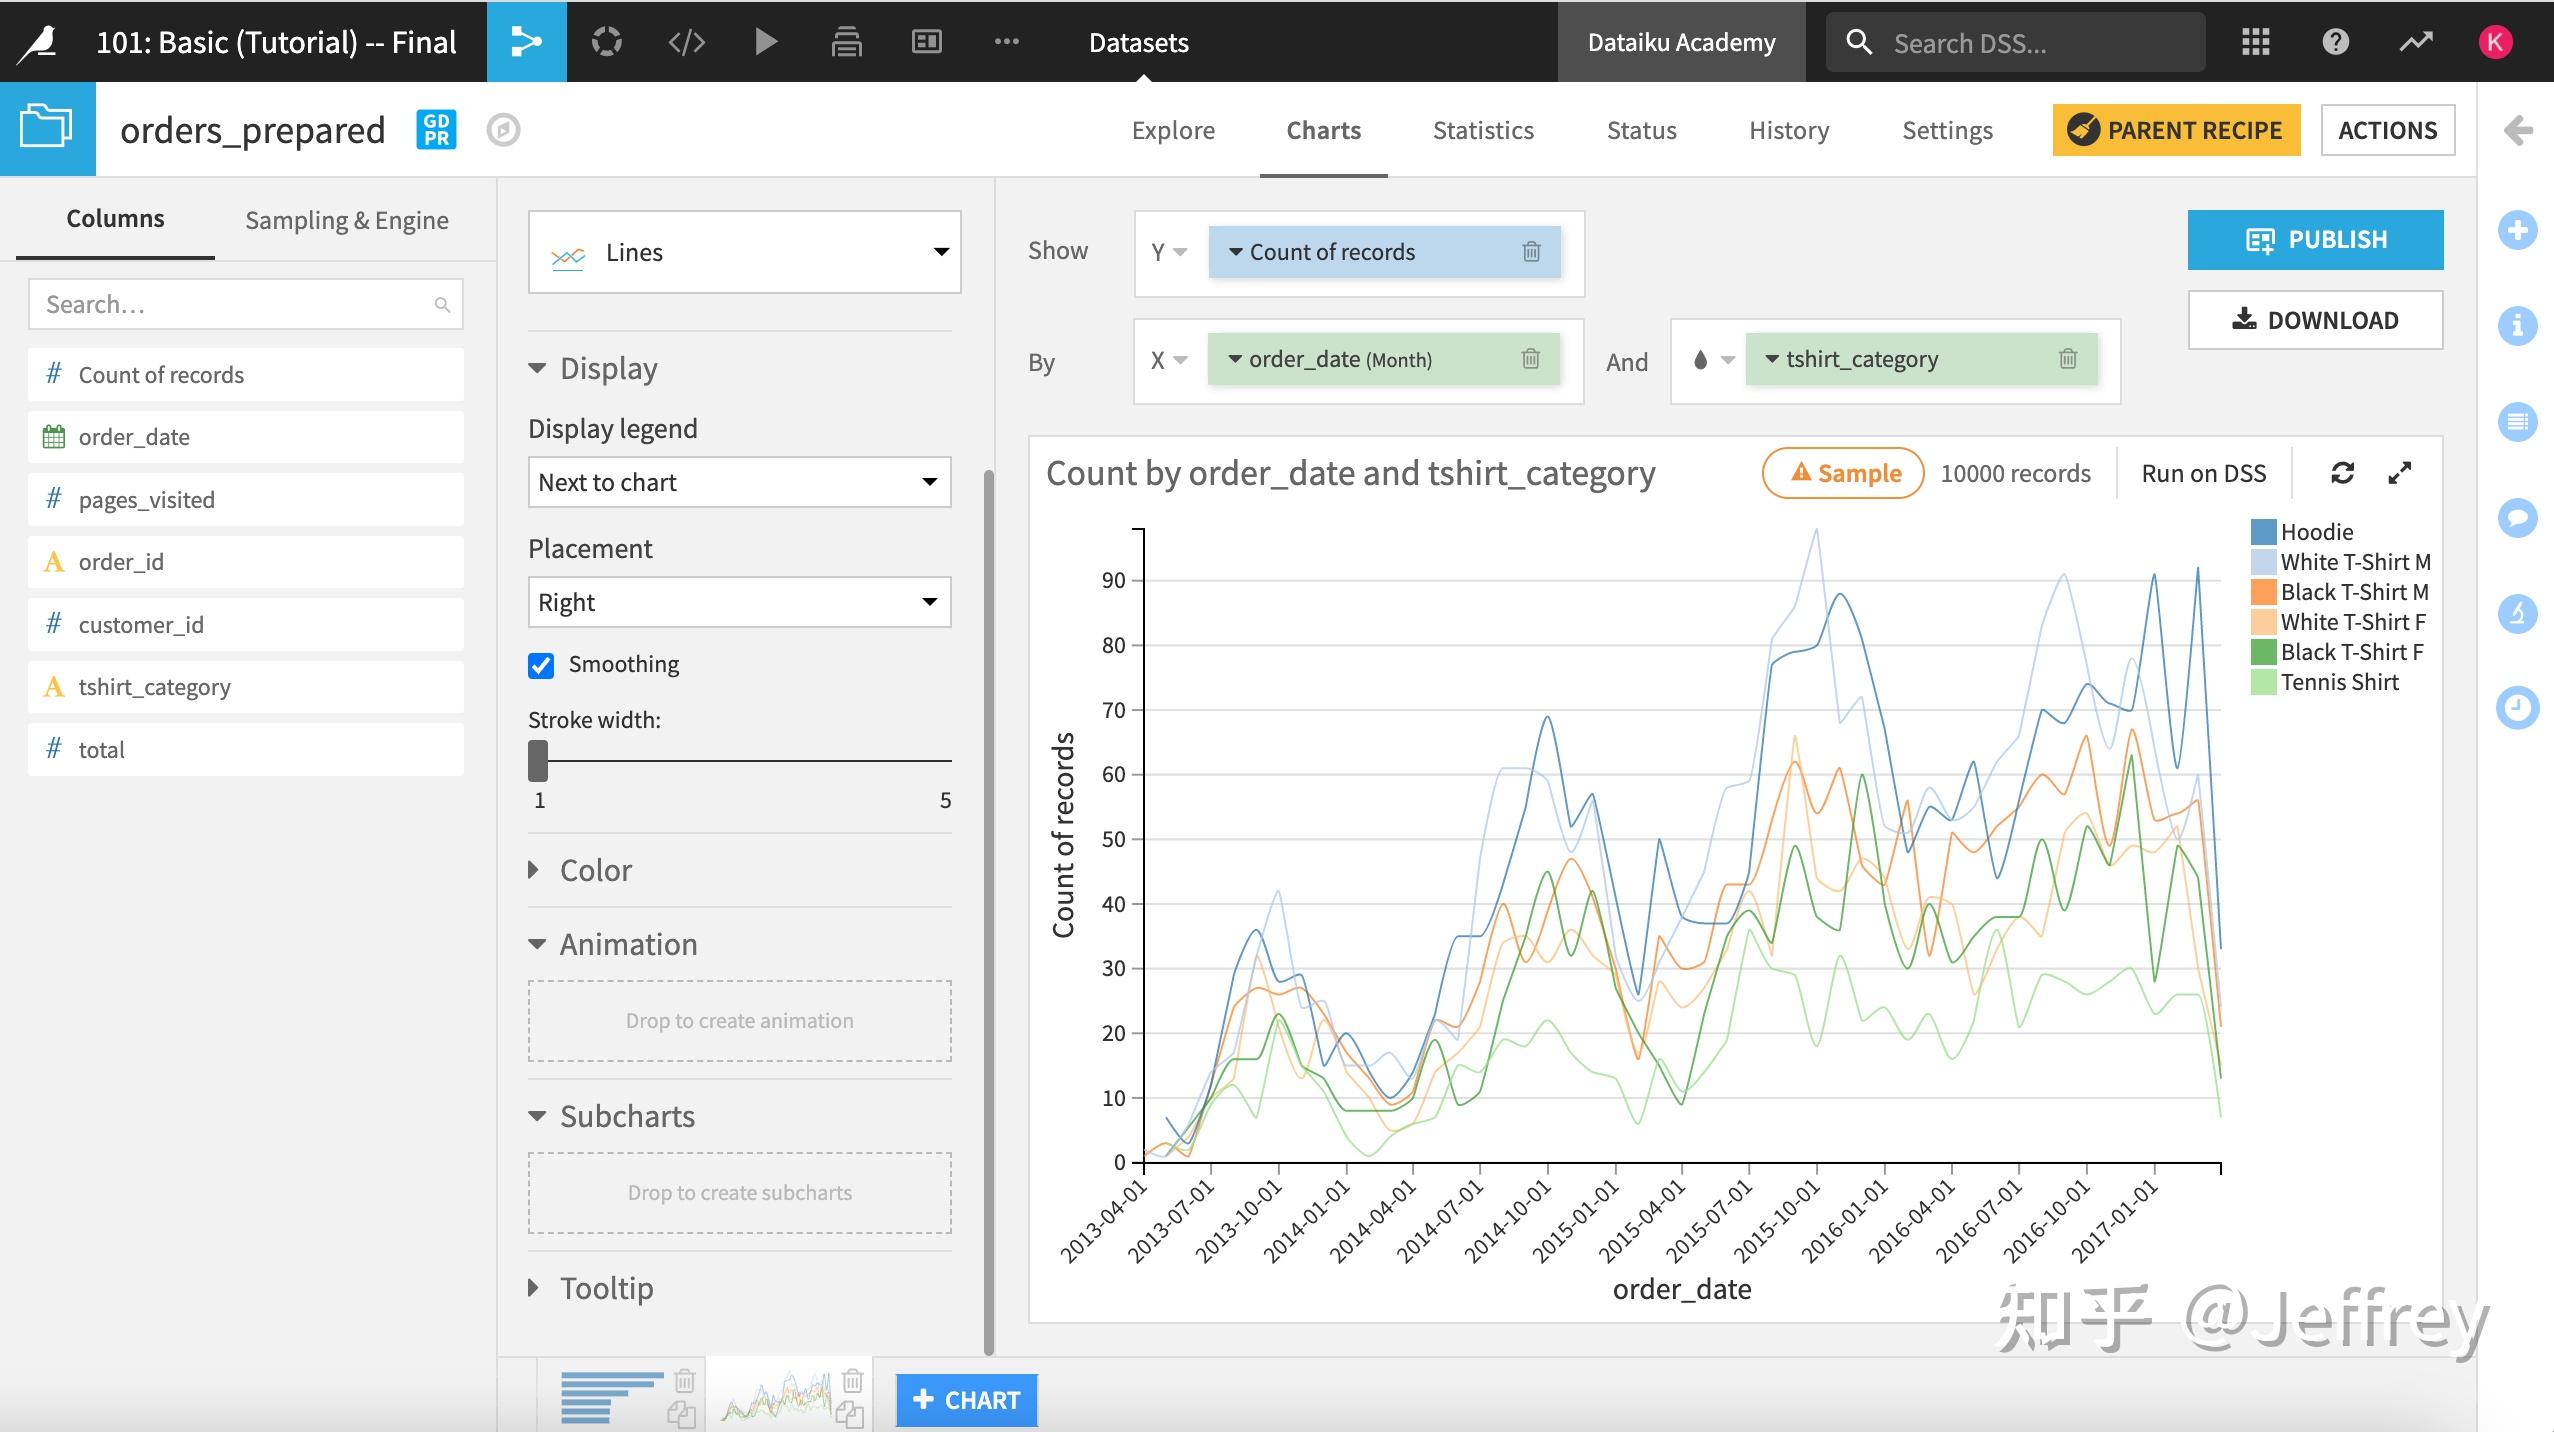The width and height of the screenshot is (2554, 1432).
Task: Toggle the Tennis Shirt legend entry
Action: [2337, 682]
